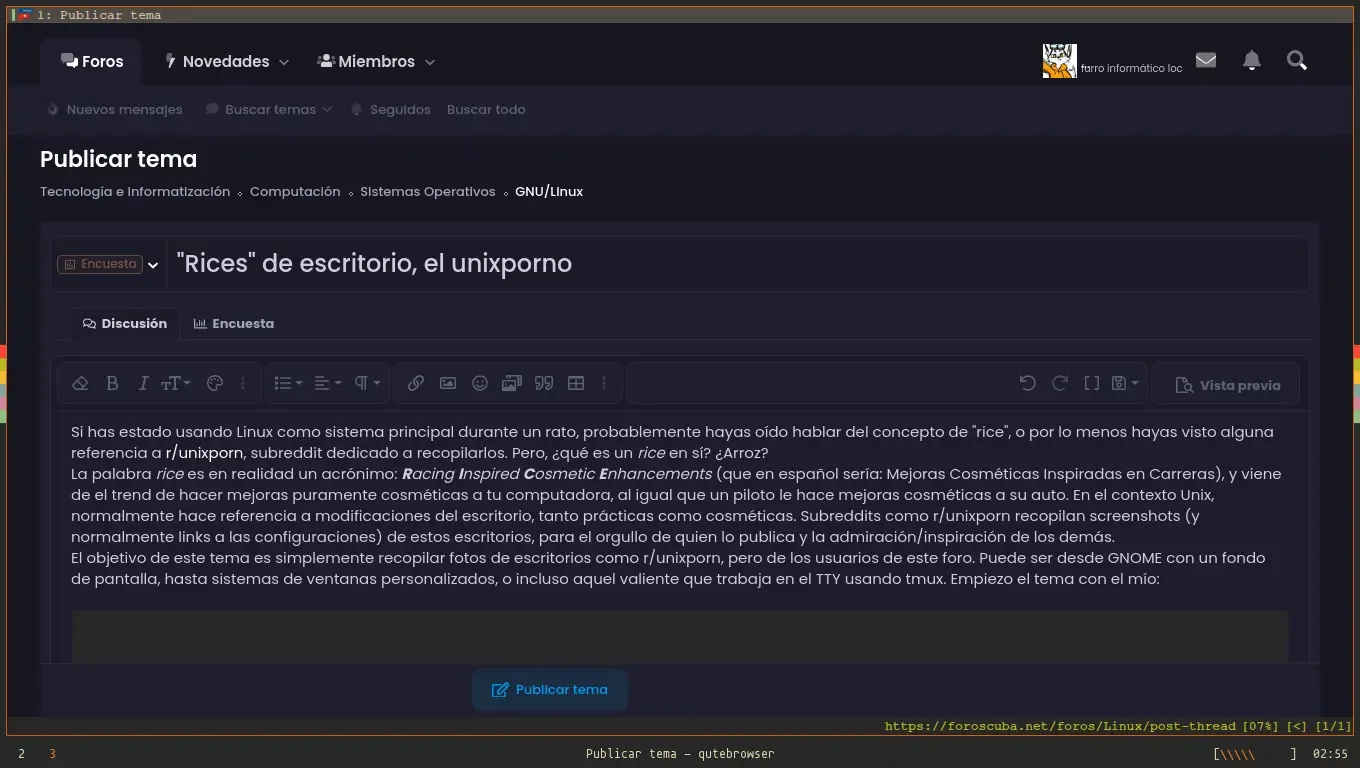This screenshot has height=768, width=1360.
Task: Click the insert link icon
Action: coord(416,383)
